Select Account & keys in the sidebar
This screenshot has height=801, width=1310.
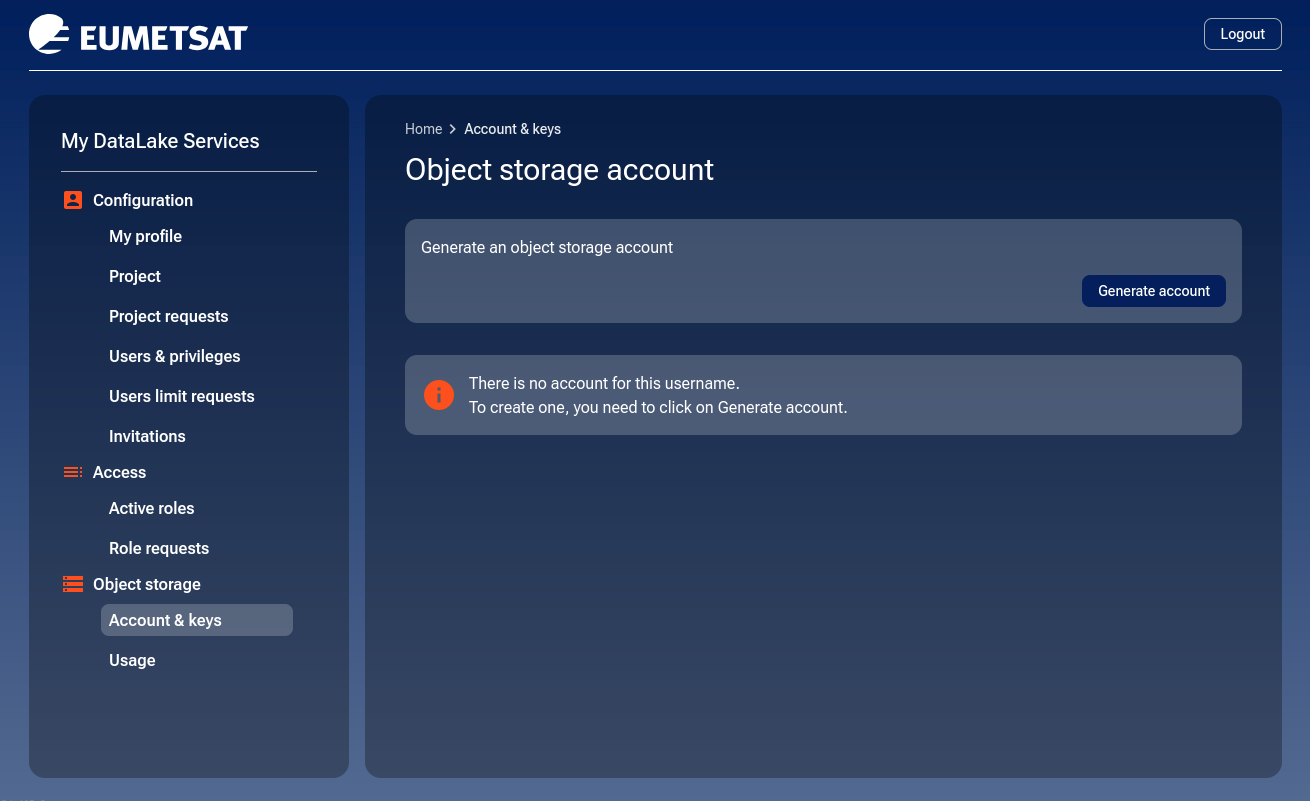197,620
